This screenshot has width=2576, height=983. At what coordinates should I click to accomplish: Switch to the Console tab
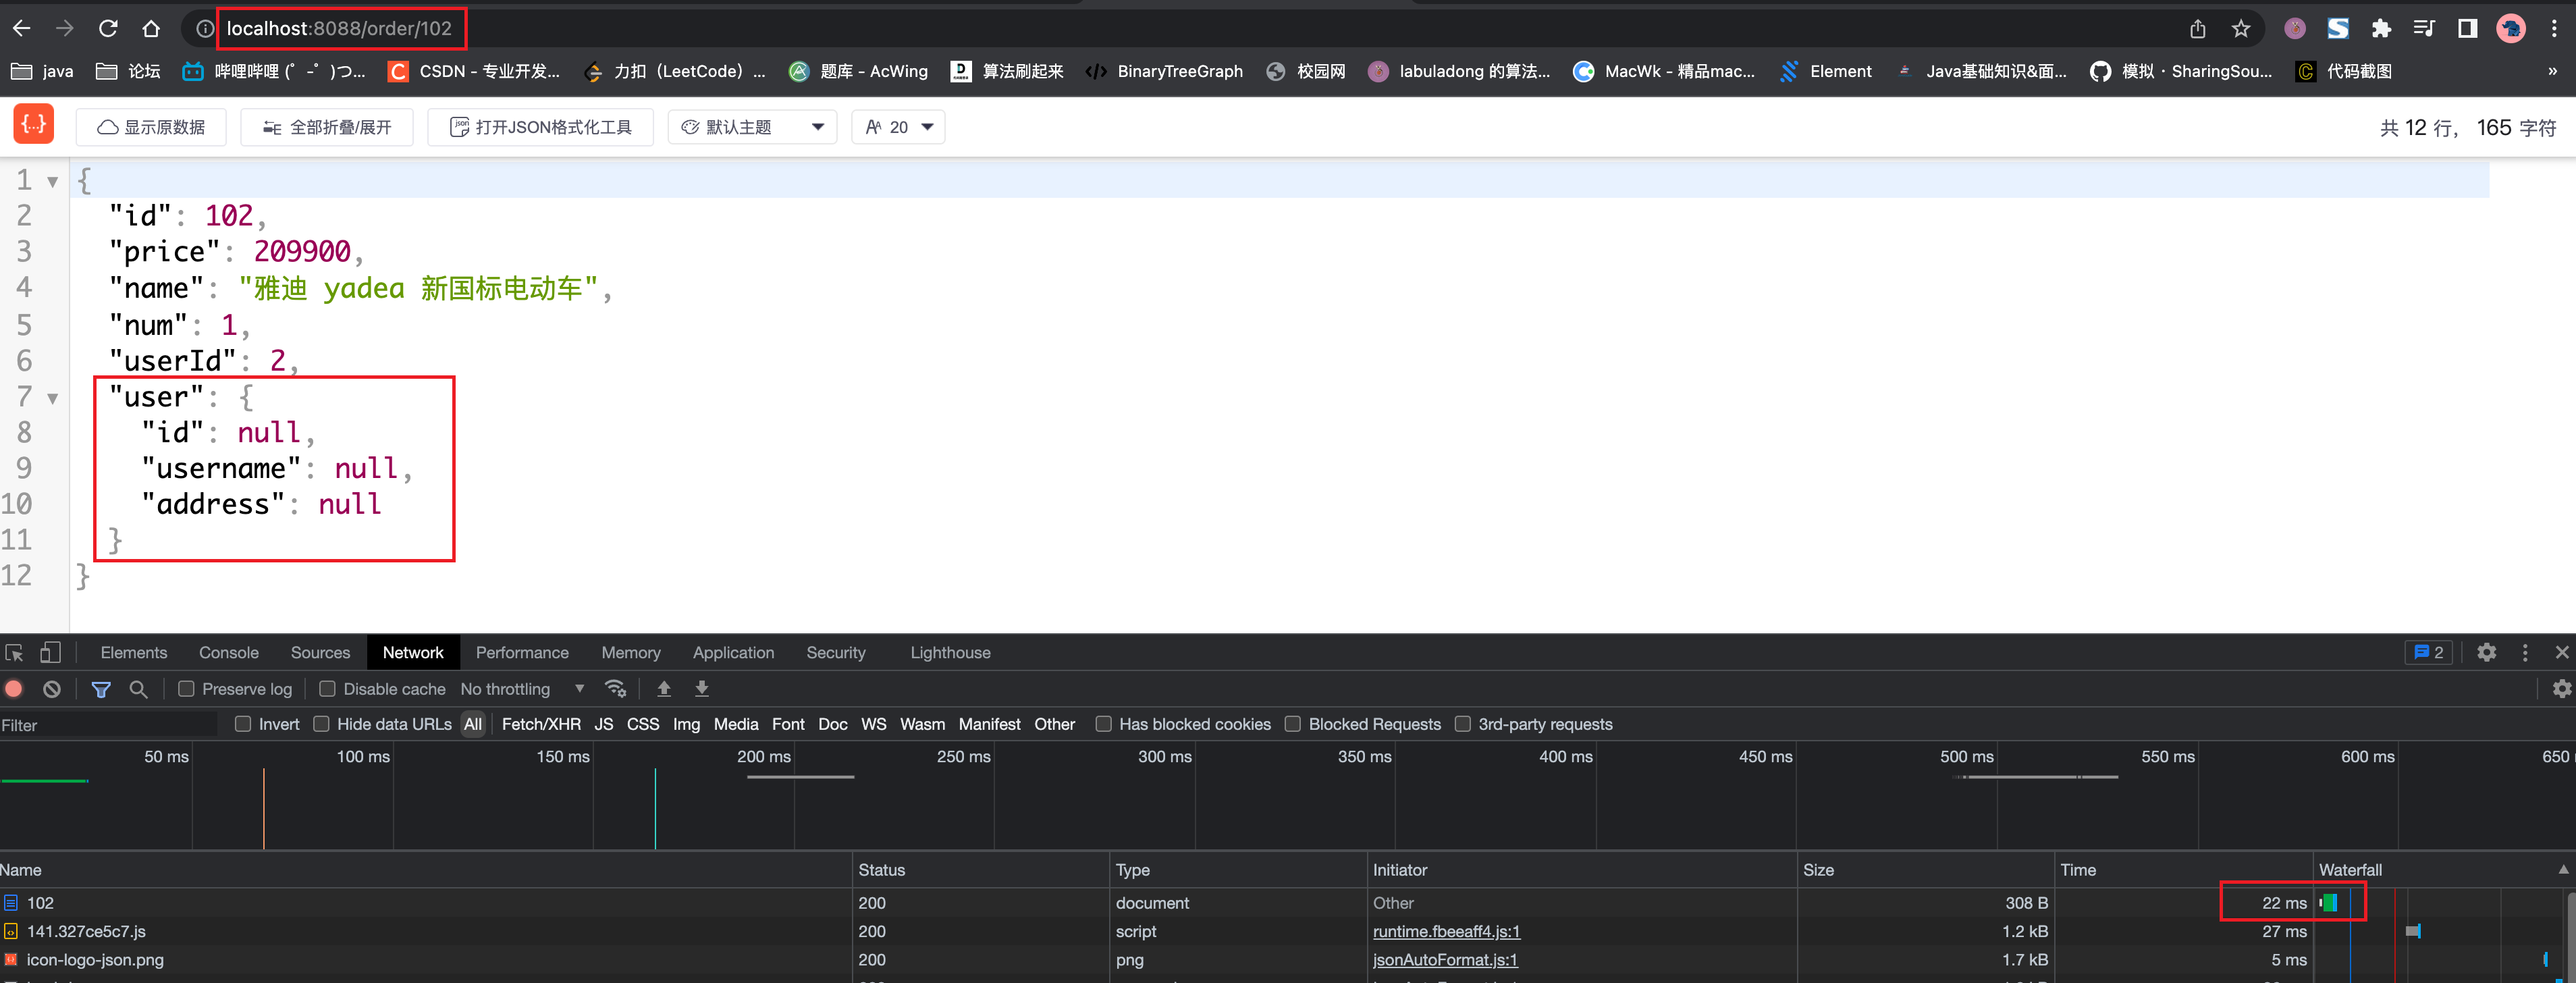(229, 653)
